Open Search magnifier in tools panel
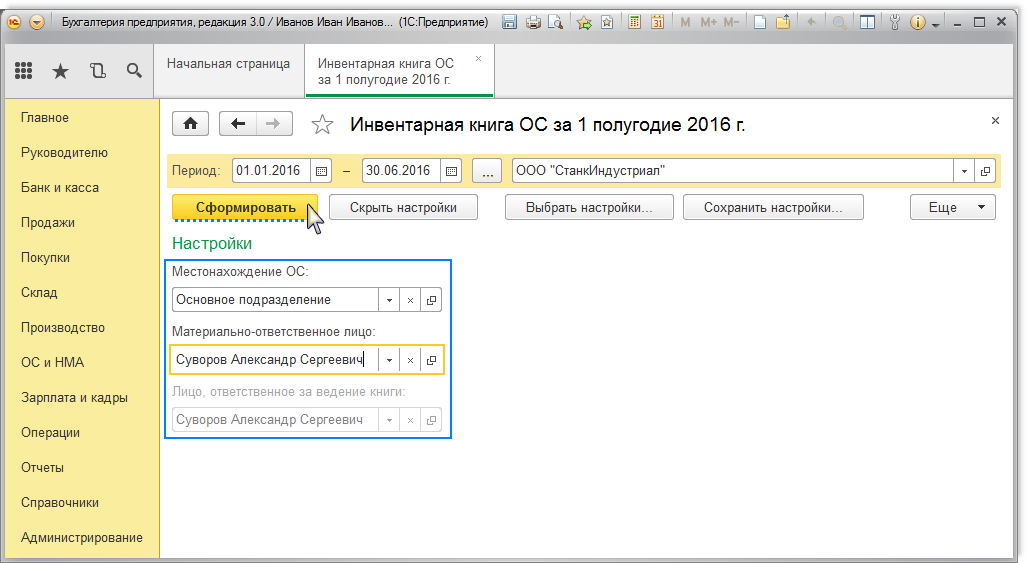Viewport: 1027px width, 563px height. pyautogui.click(x=134, y=71)
